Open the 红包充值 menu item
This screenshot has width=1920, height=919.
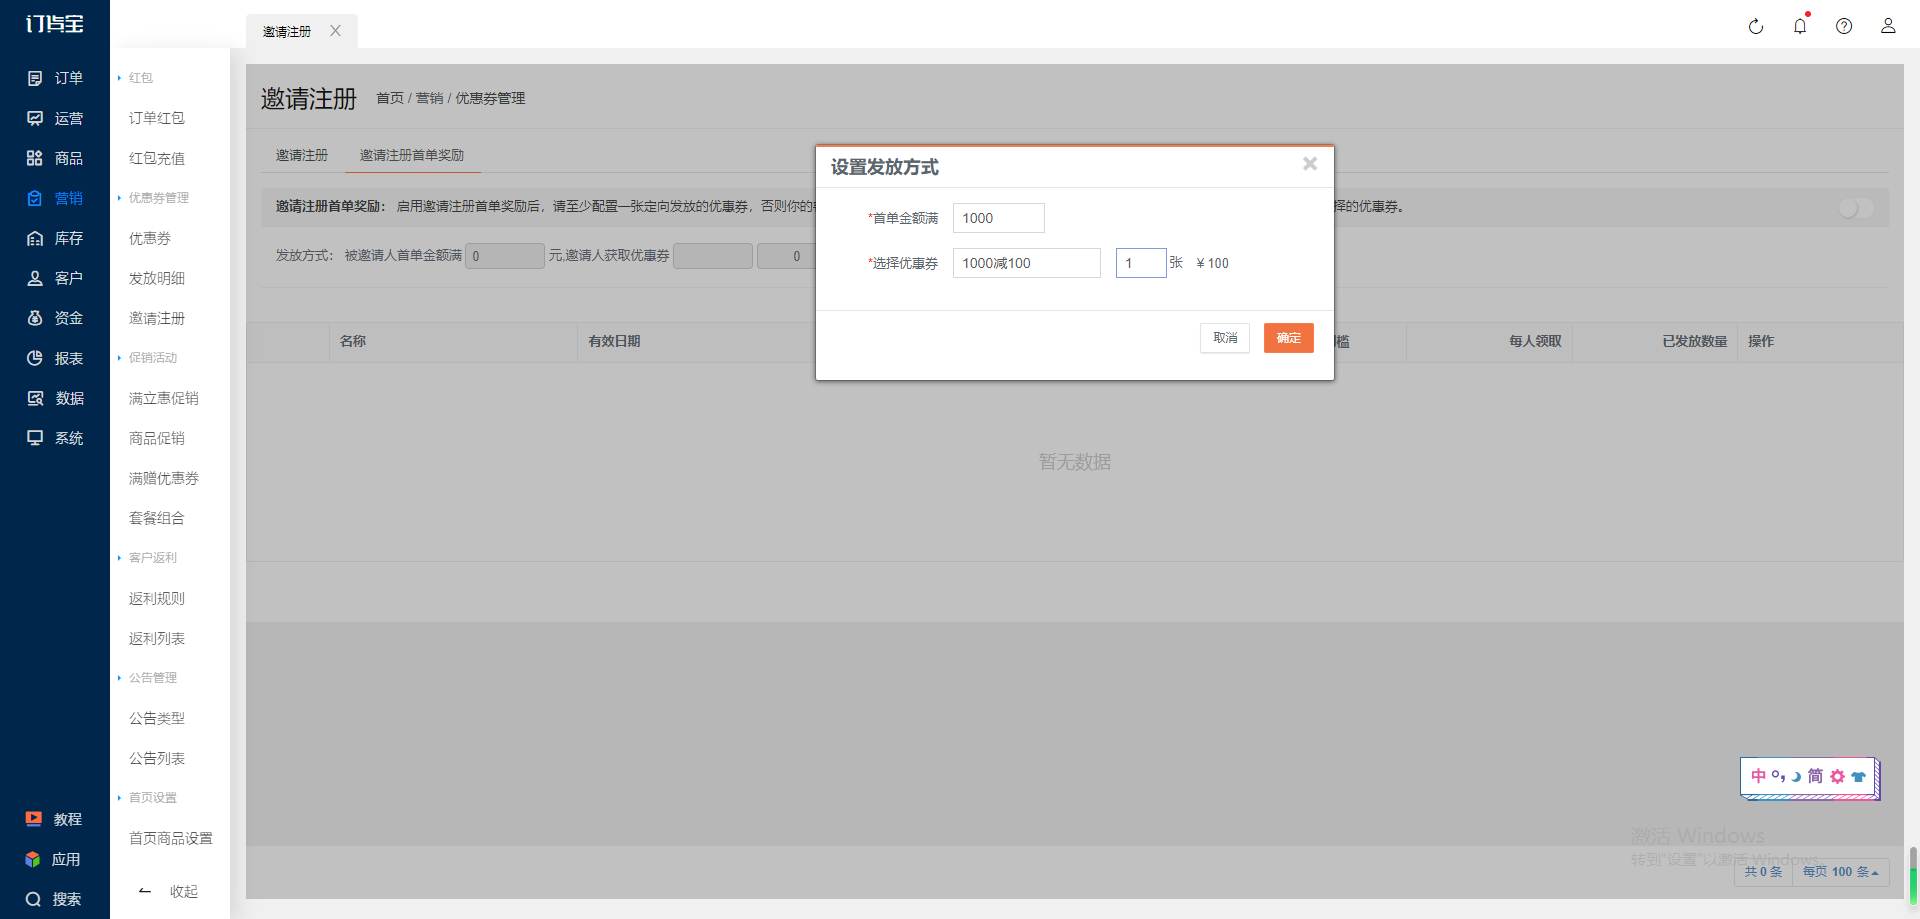(x=157, y=158)
